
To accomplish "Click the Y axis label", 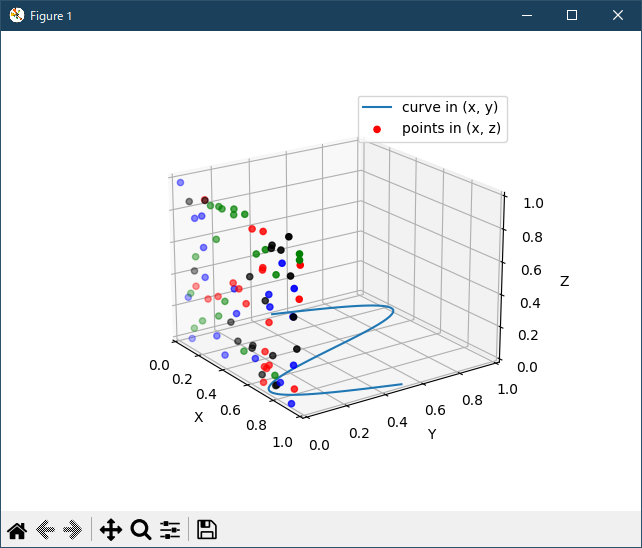I will [x=432, y=434].
